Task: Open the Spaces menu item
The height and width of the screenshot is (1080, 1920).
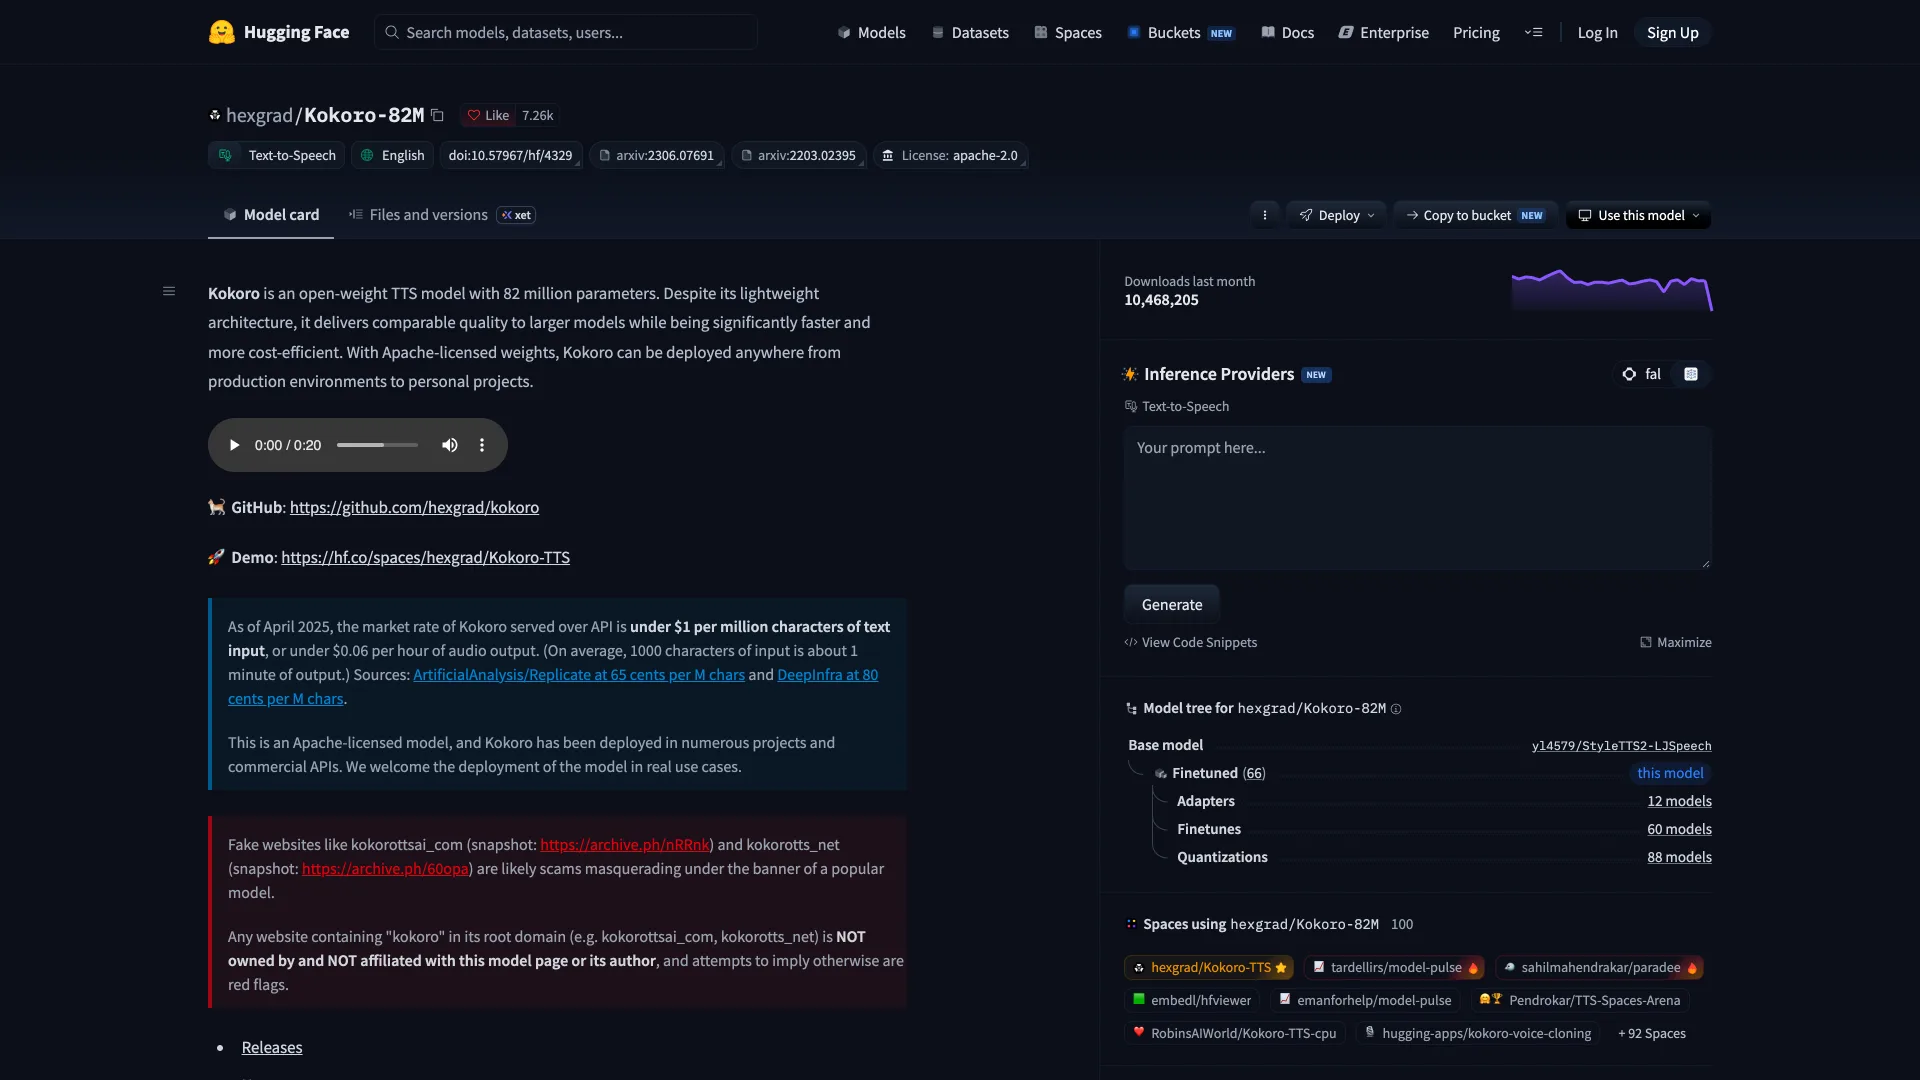Action: coord(1067,32)
